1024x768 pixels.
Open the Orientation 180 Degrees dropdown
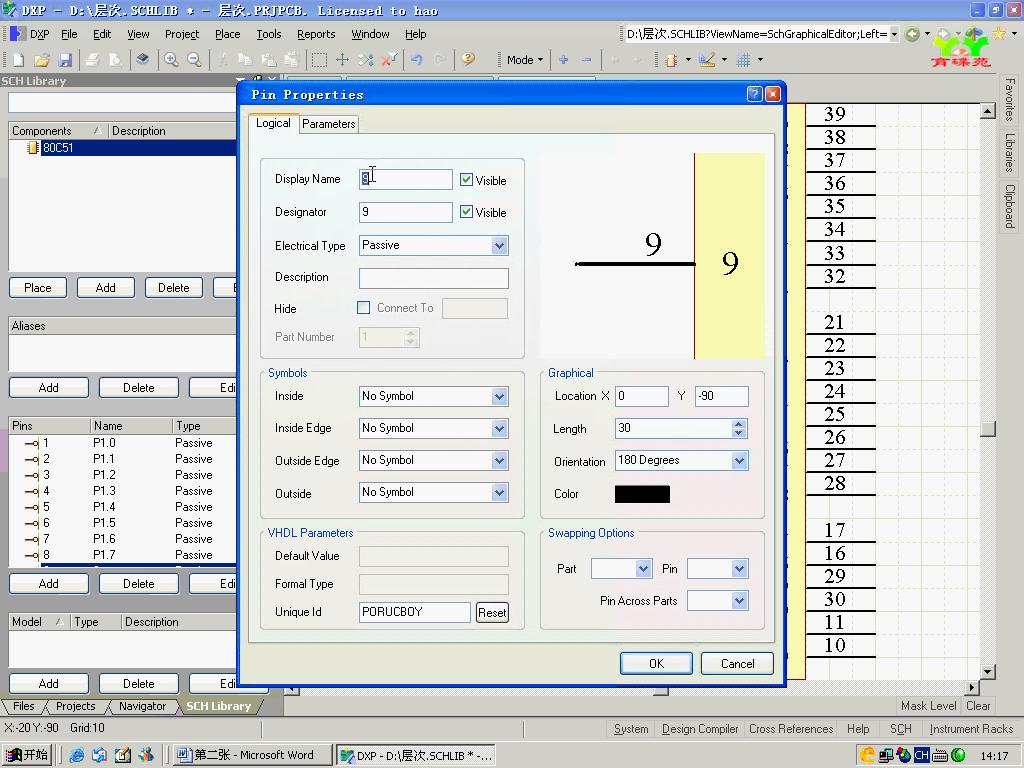tap(739, 460)
